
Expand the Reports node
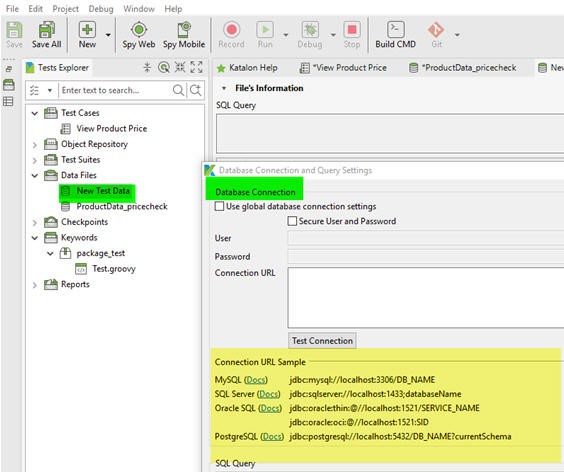coord(35,285)
